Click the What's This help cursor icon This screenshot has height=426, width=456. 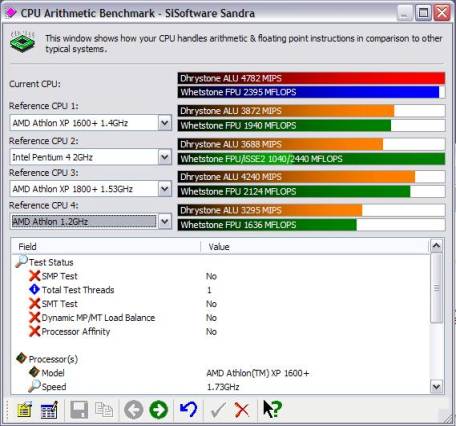[x=272, y=409]
